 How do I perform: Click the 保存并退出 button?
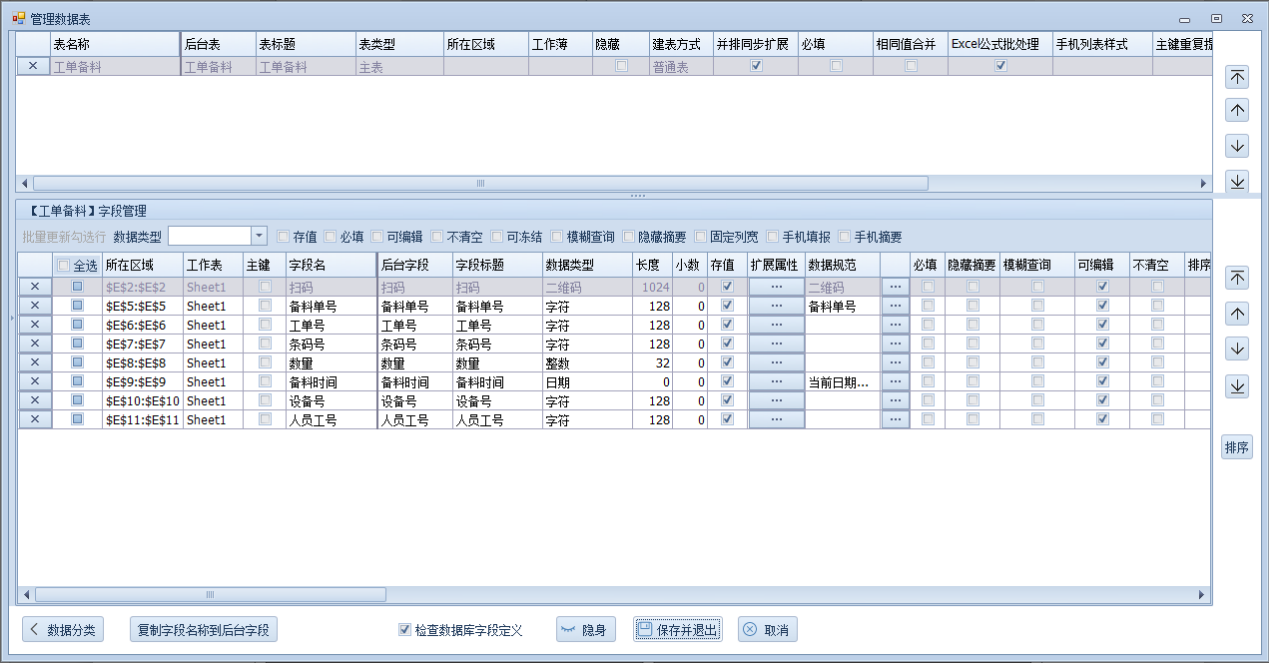(677, 630)
